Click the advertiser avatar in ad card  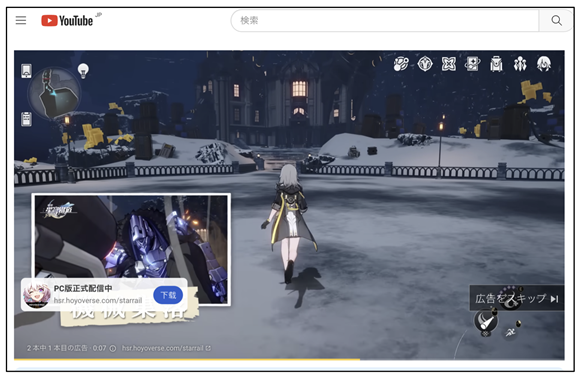tap(37, 295)
